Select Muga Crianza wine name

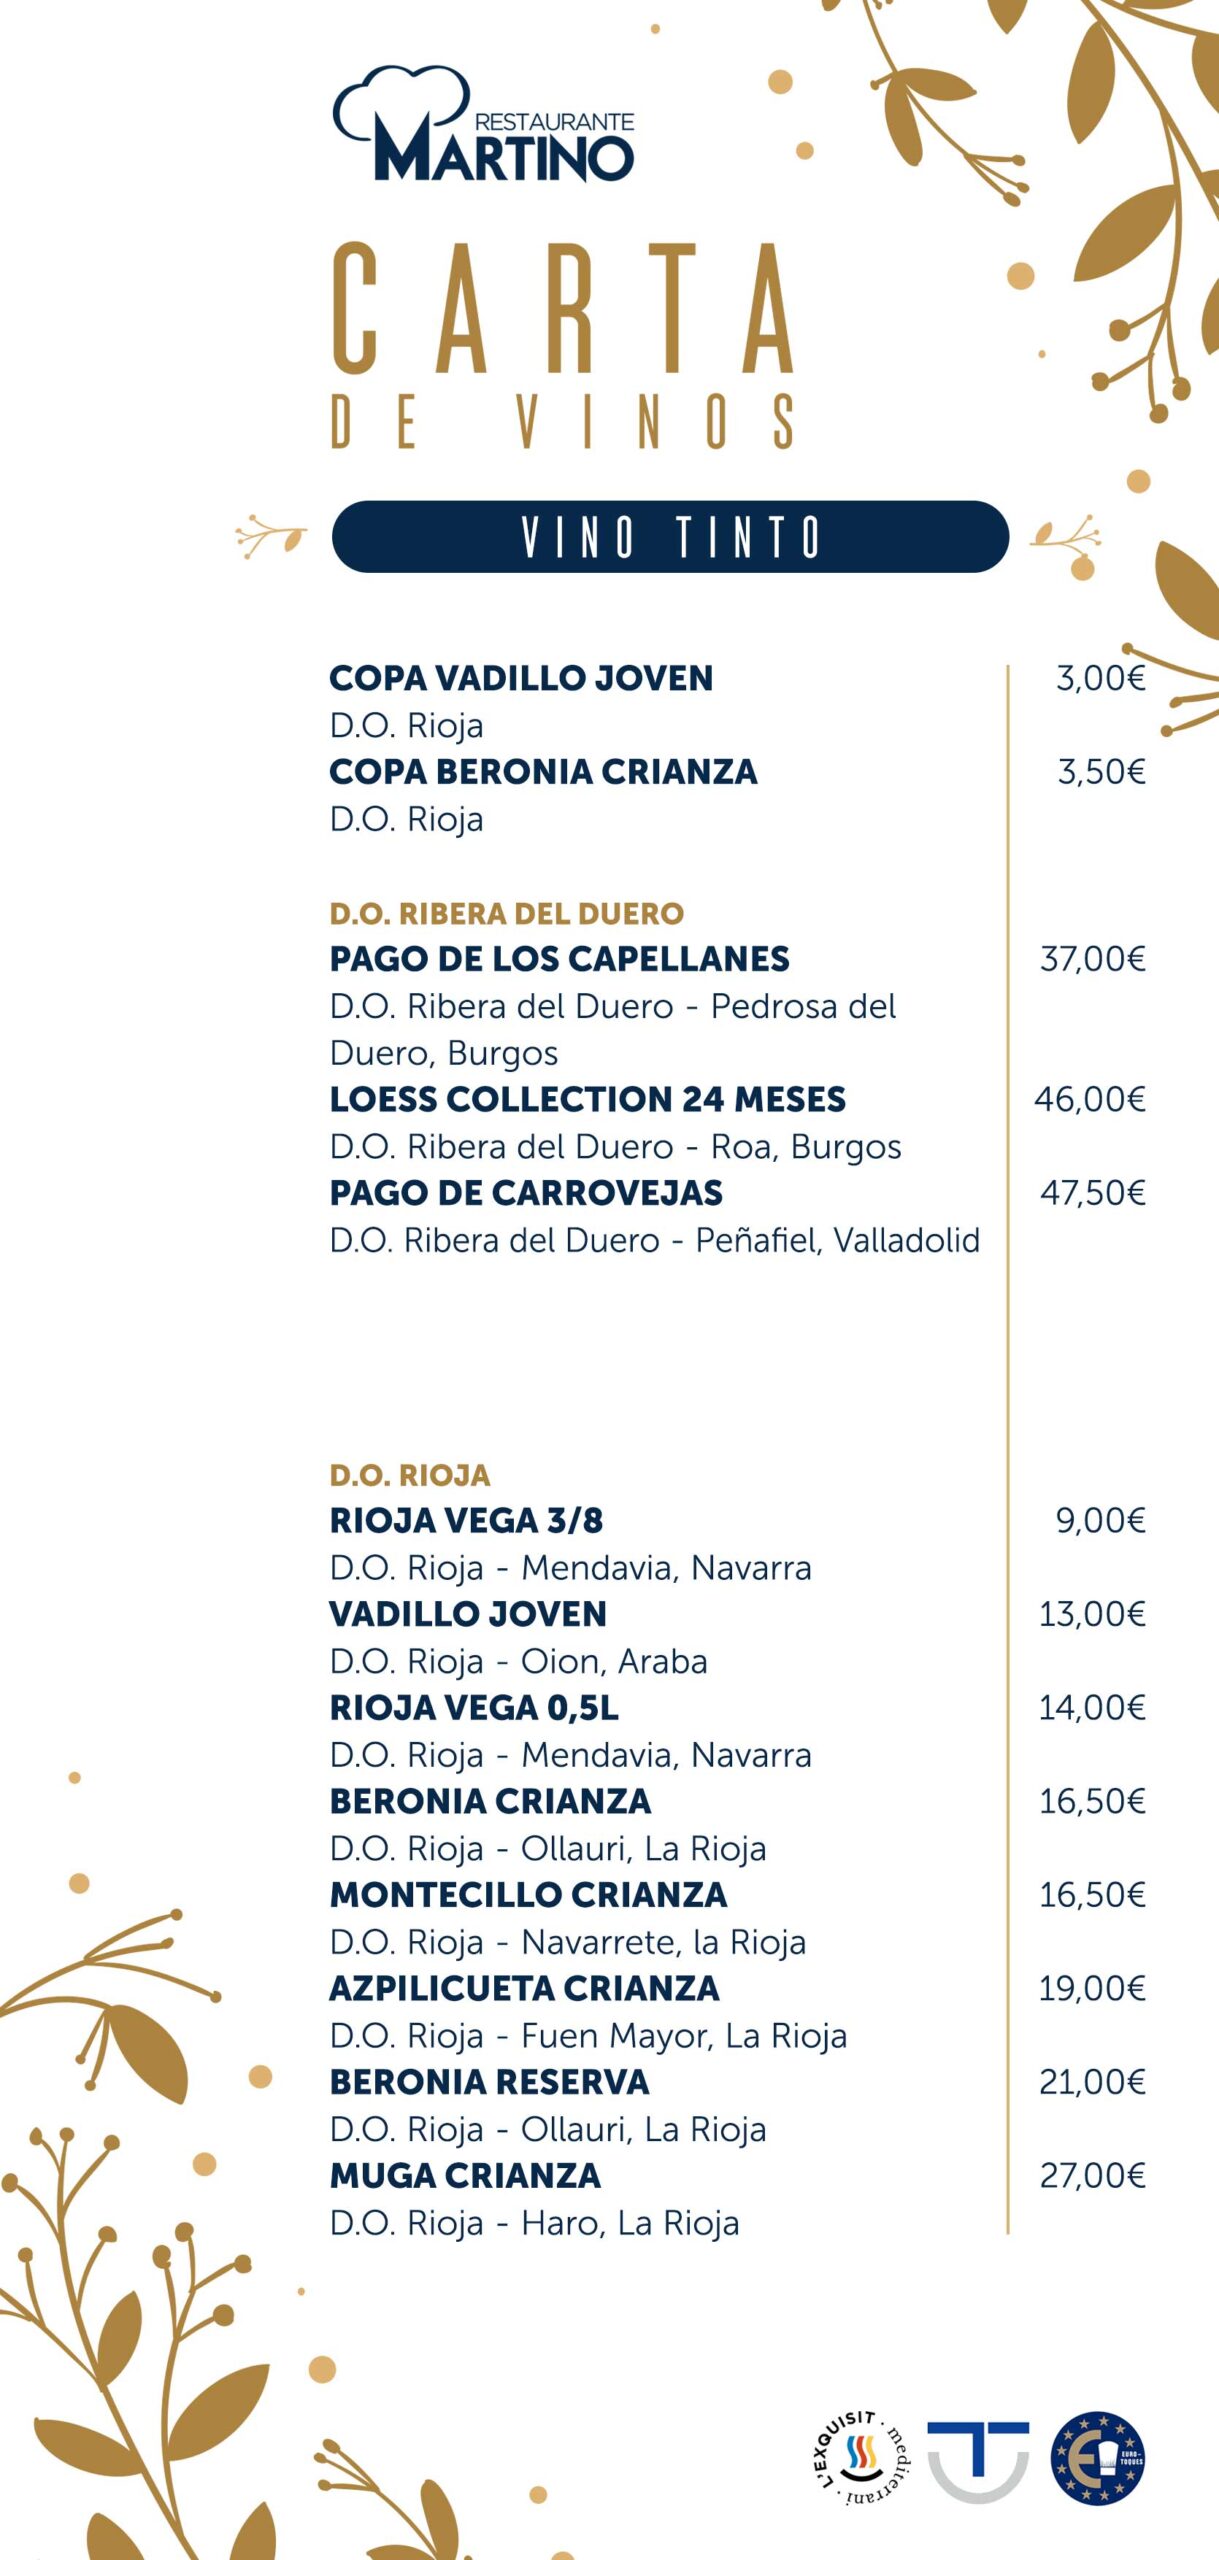point(465,2176)
